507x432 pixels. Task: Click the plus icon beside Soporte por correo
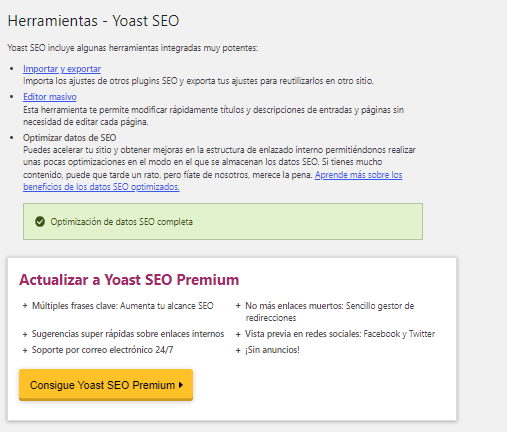(x=25, y=350)
